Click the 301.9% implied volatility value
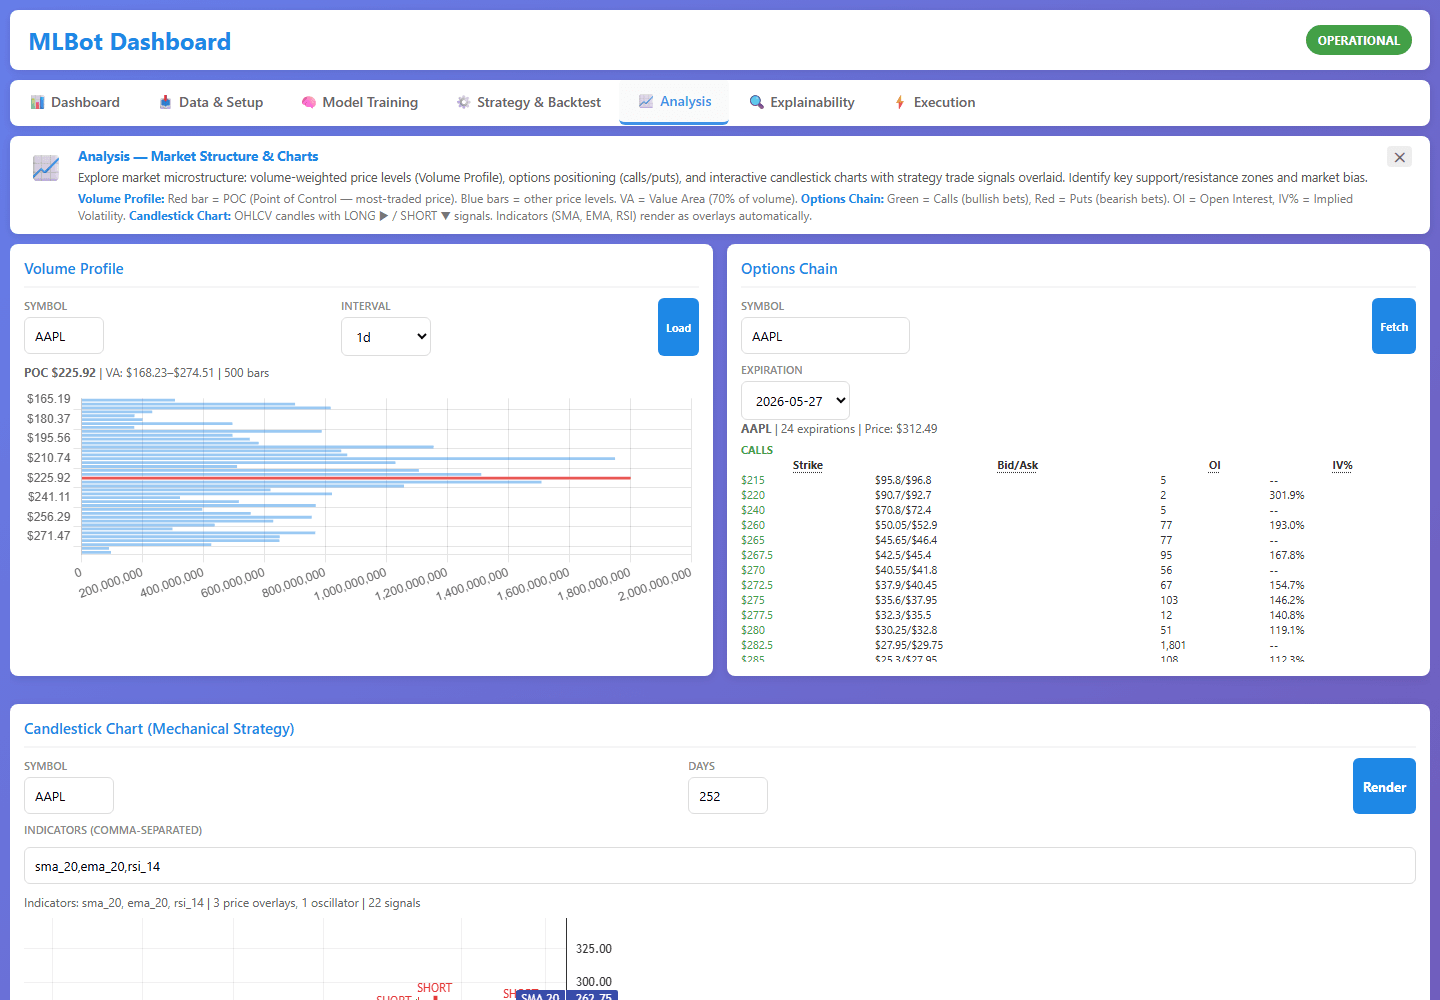This screenshot has height=1000, width=1440. 1287,495
